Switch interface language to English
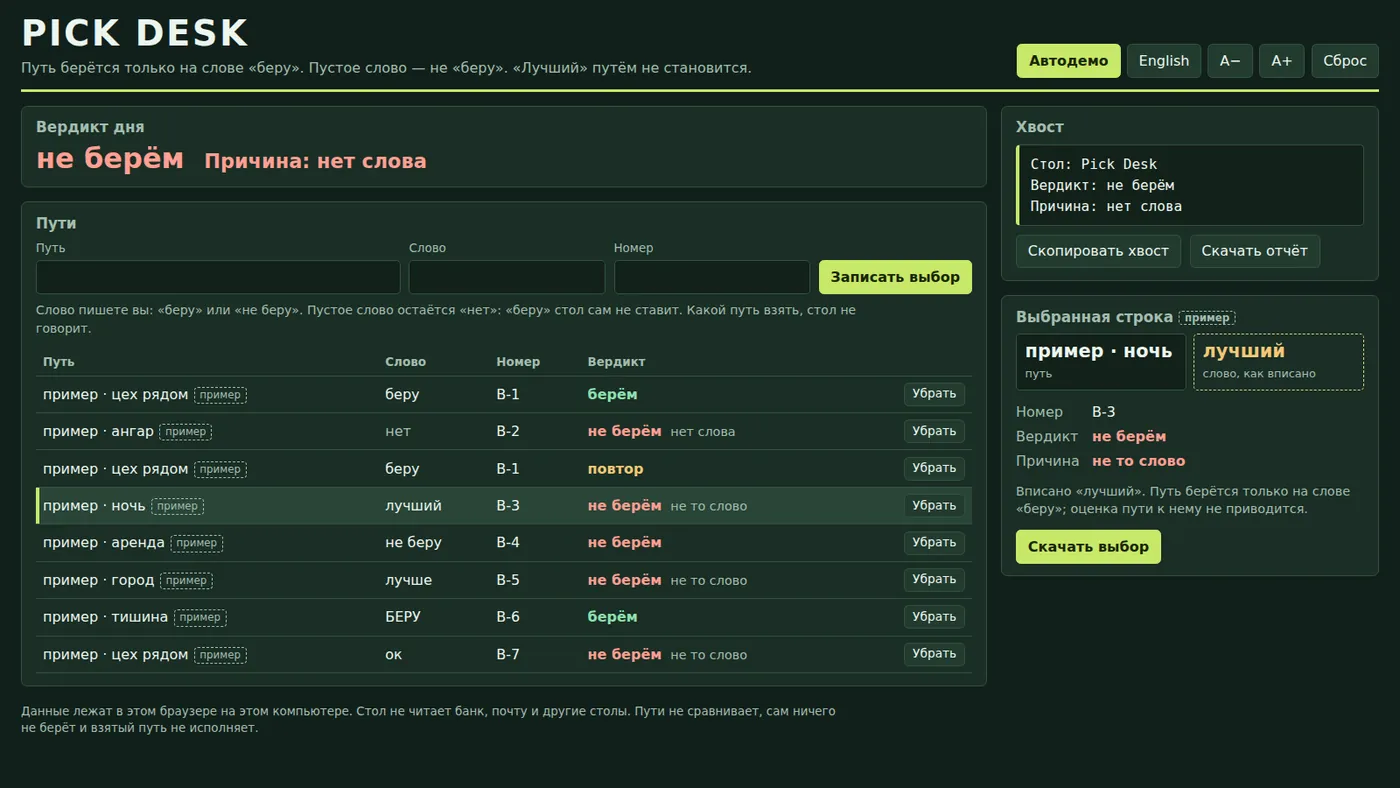Image resolution: width=1400 pixels, height=788 pixels. [1164, 61]
